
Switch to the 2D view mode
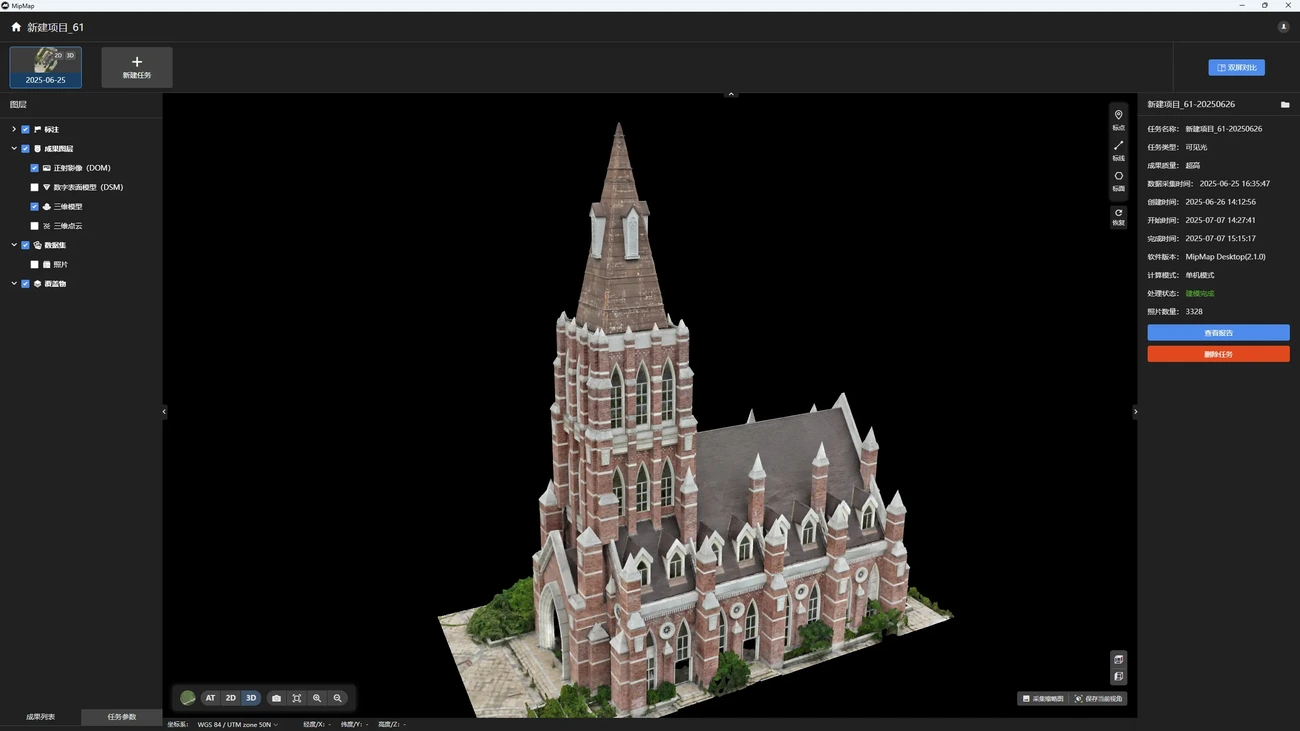coord(230,698)
